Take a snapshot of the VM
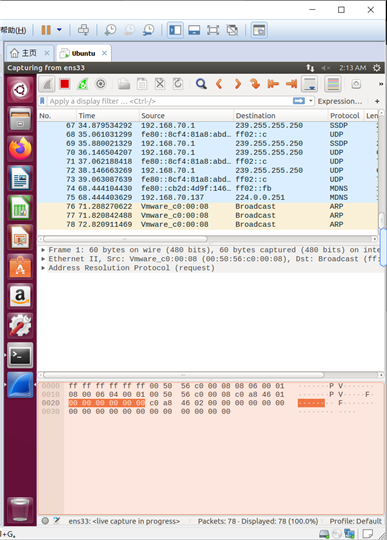 (x=111, y=30)
